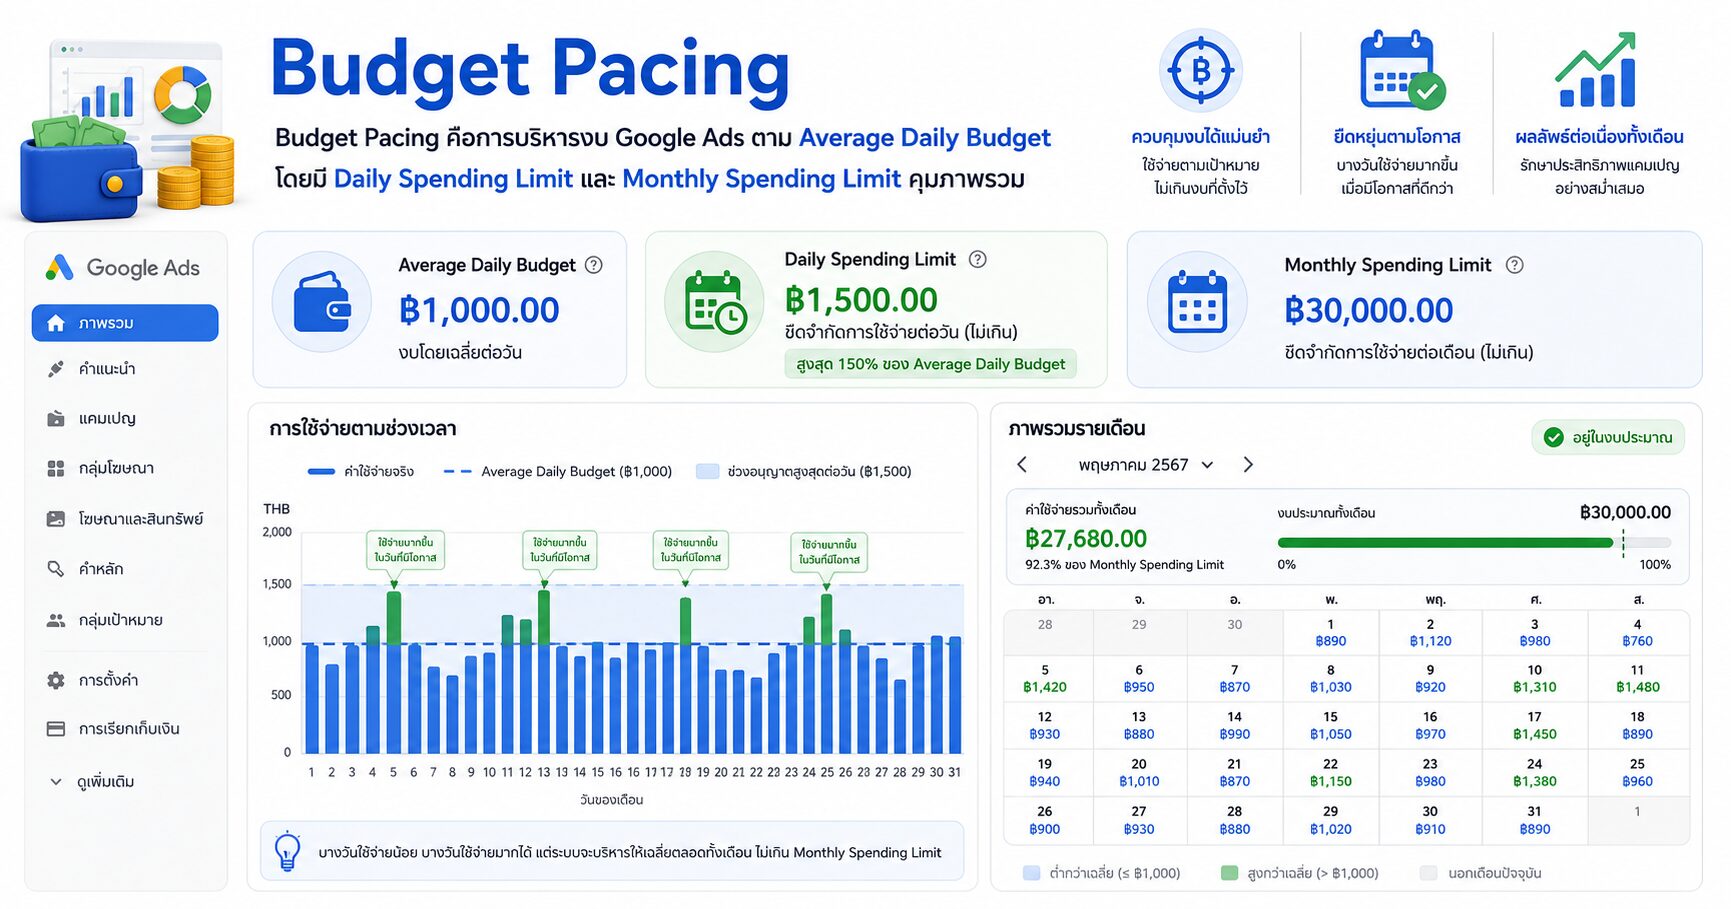Click the growth chart icon ผลลัพธ์ต่อเนื่องทั้งเดือน
This screenshot has width=1731, height=909.
(x=1597, y=70)
